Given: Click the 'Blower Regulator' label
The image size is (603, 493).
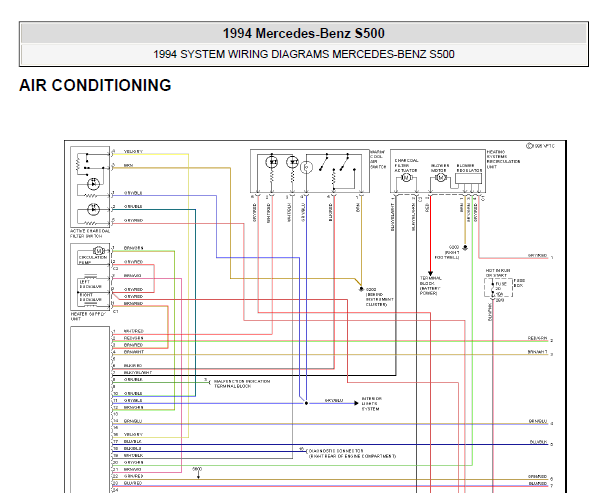Looking at the screenshot, I should coord(469,168).
